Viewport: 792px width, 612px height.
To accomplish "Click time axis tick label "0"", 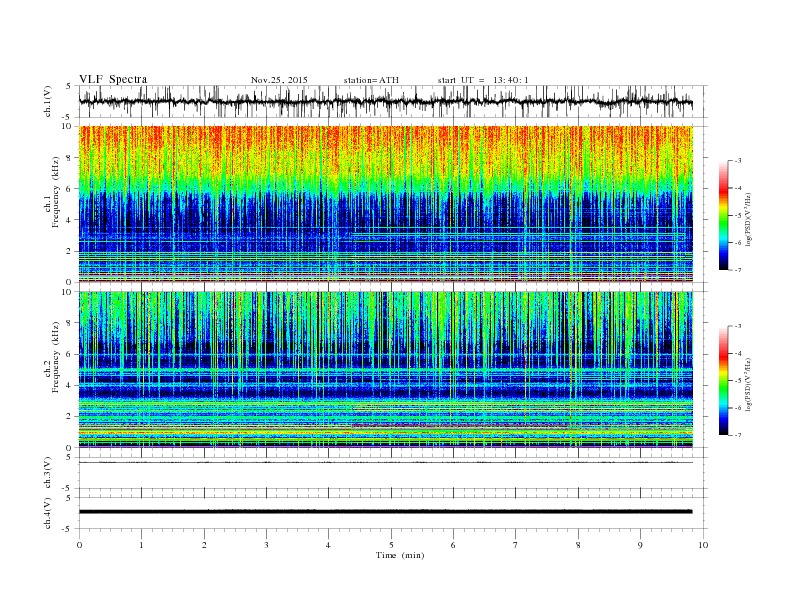I will (x=79, y=545).
